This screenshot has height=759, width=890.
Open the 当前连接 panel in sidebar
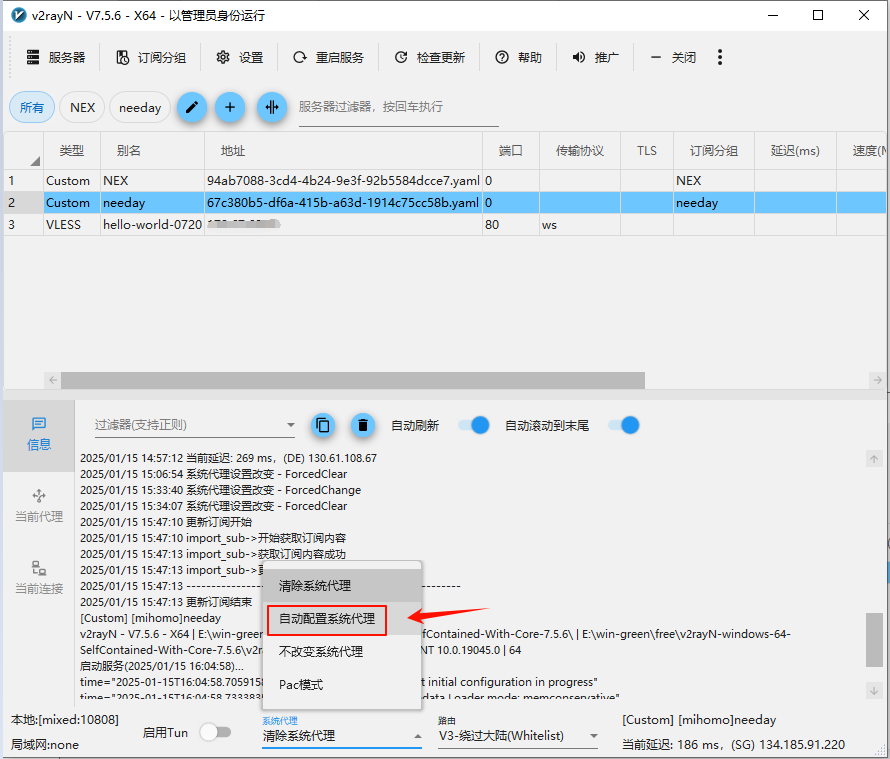click(39, 578)
